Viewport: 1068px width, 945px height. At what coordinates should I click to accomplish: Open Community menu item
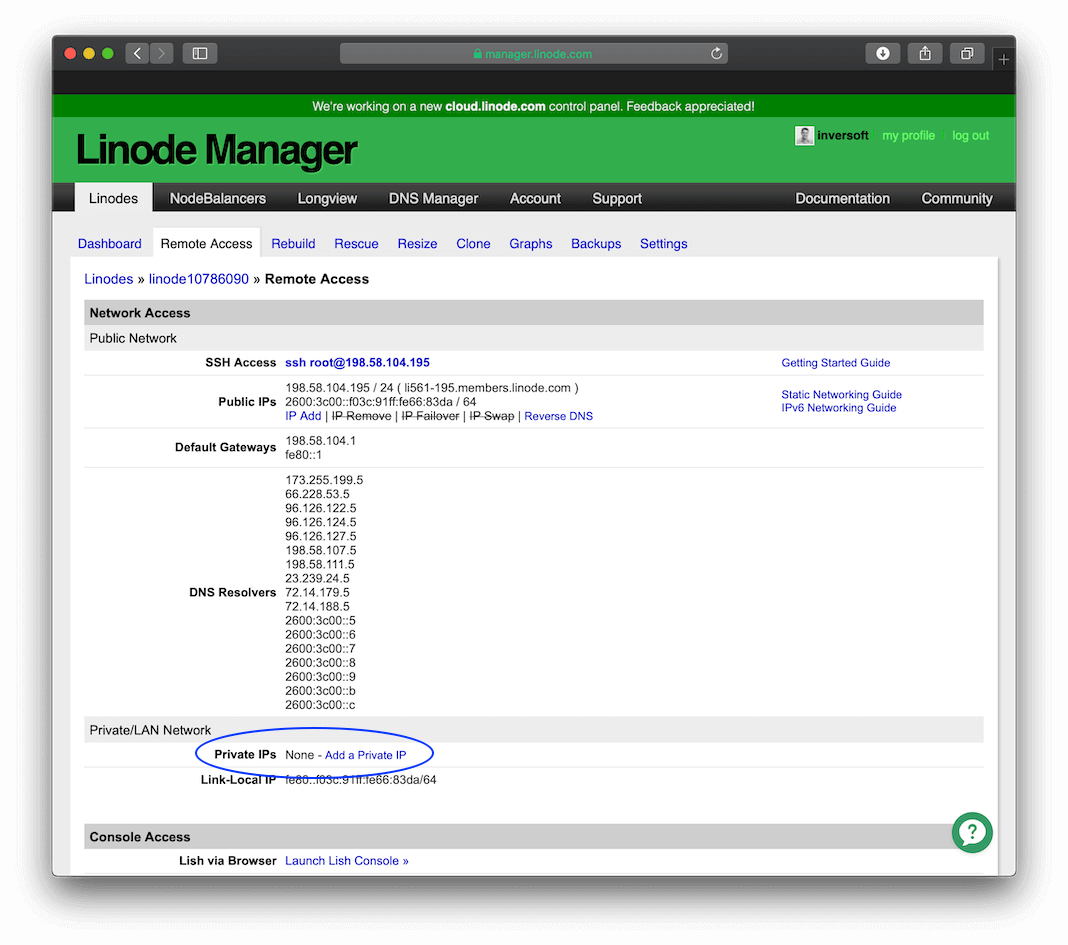(x=957, y=198)
